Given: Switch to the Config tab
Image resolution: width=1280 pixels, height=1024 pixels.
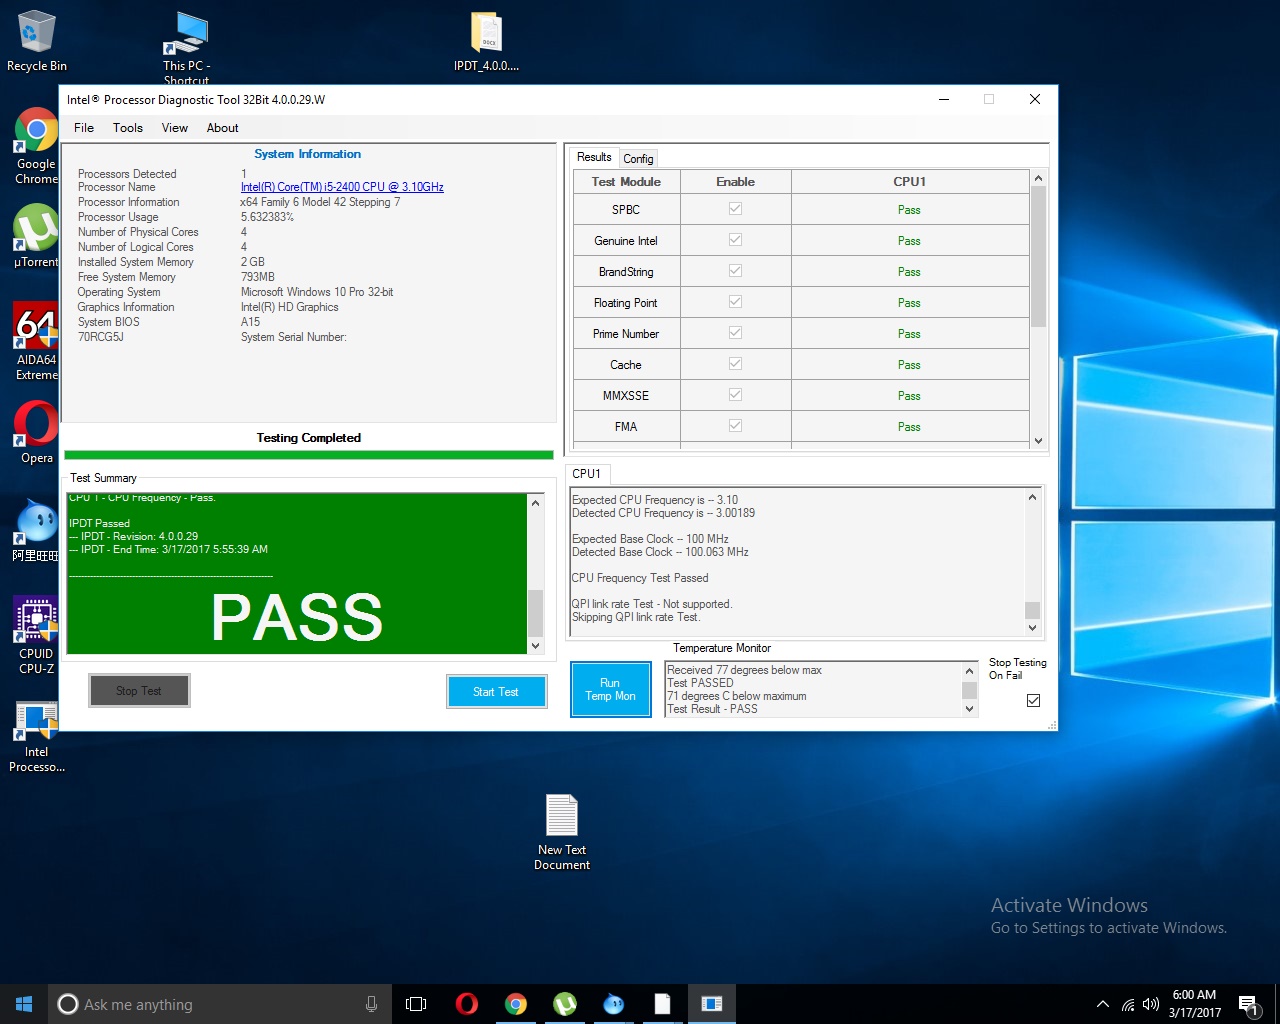Looking at the screenshot, I should (638, 158).
